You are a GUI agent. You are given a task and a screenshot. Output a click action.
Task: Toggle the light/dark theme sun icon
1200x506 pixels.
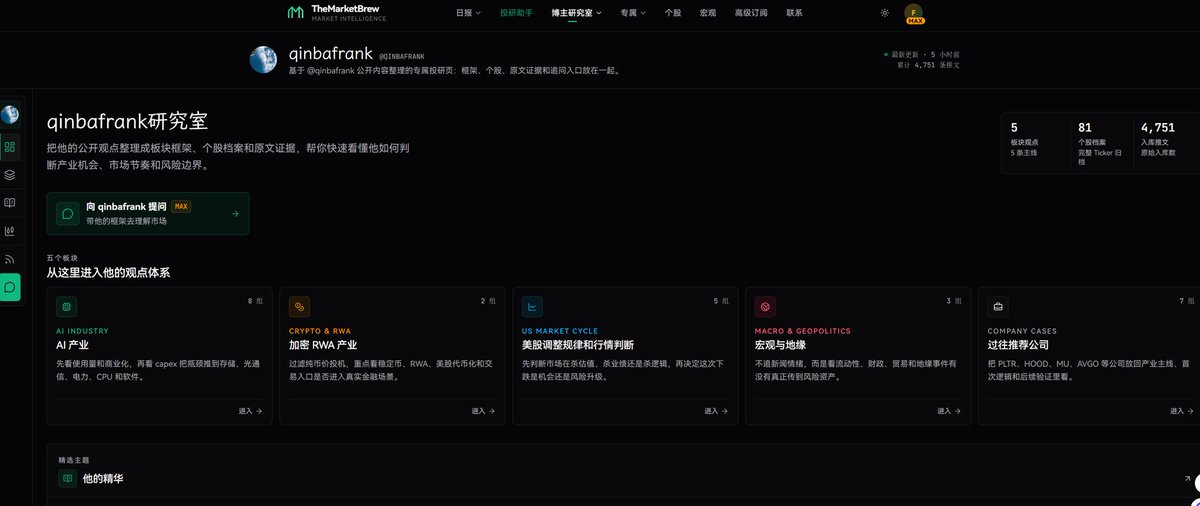(x=884, y=13)
